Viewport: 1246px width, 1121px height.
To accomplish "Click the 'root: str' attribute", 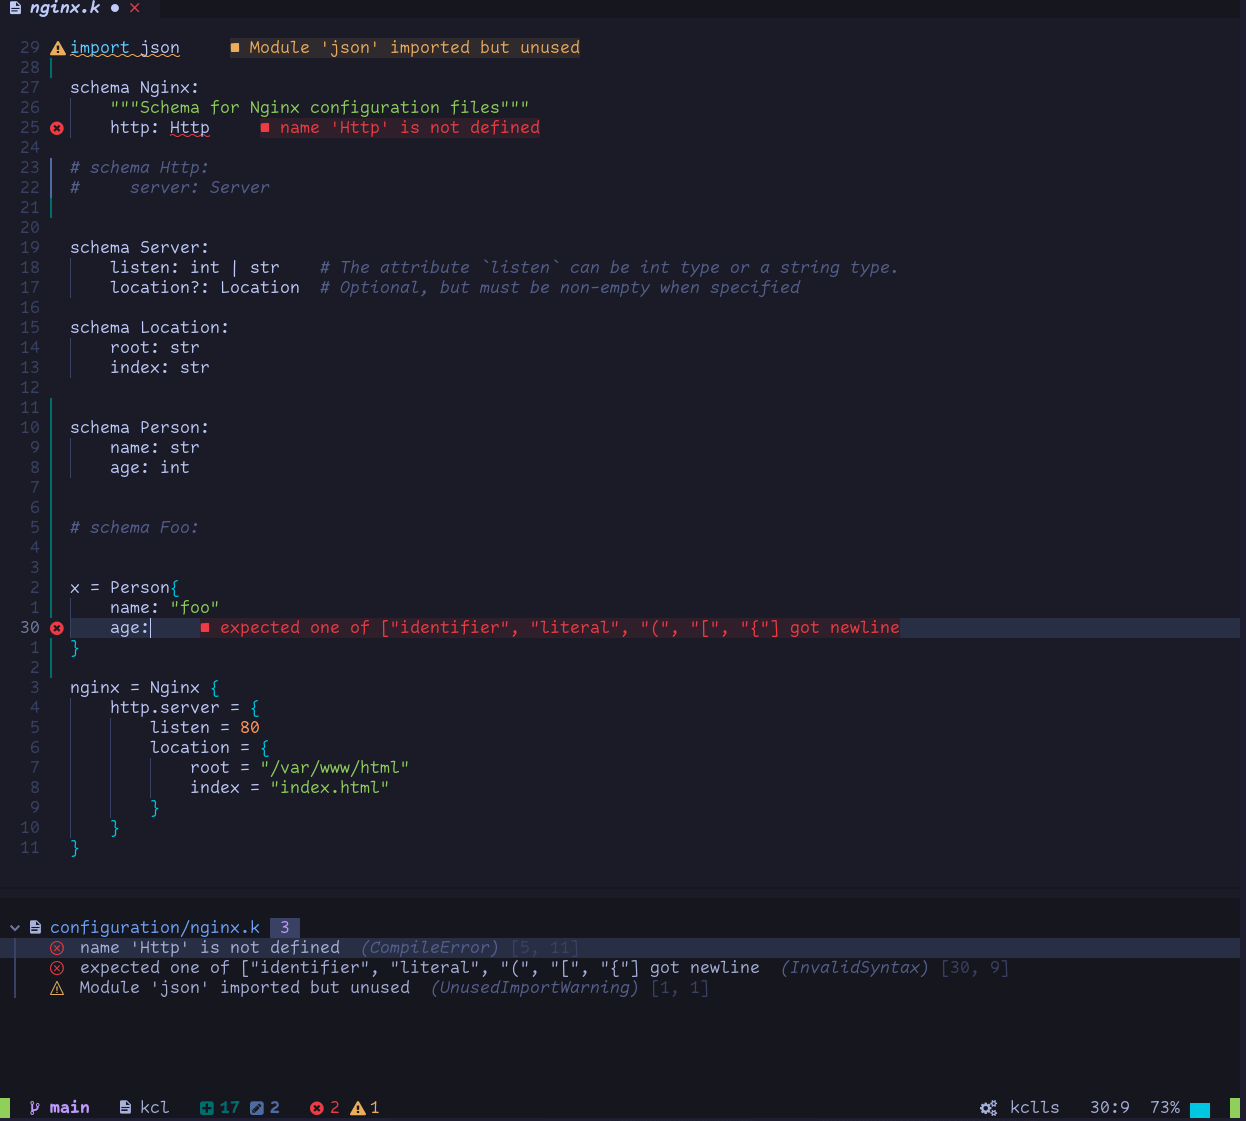I will [155, 348].
